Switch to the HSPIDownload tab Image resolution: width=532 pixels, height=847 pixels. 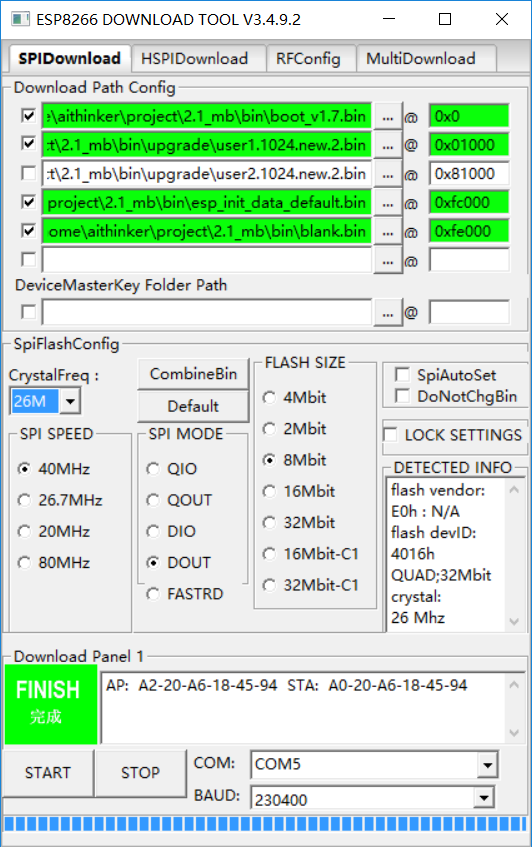tap(194, 58)
